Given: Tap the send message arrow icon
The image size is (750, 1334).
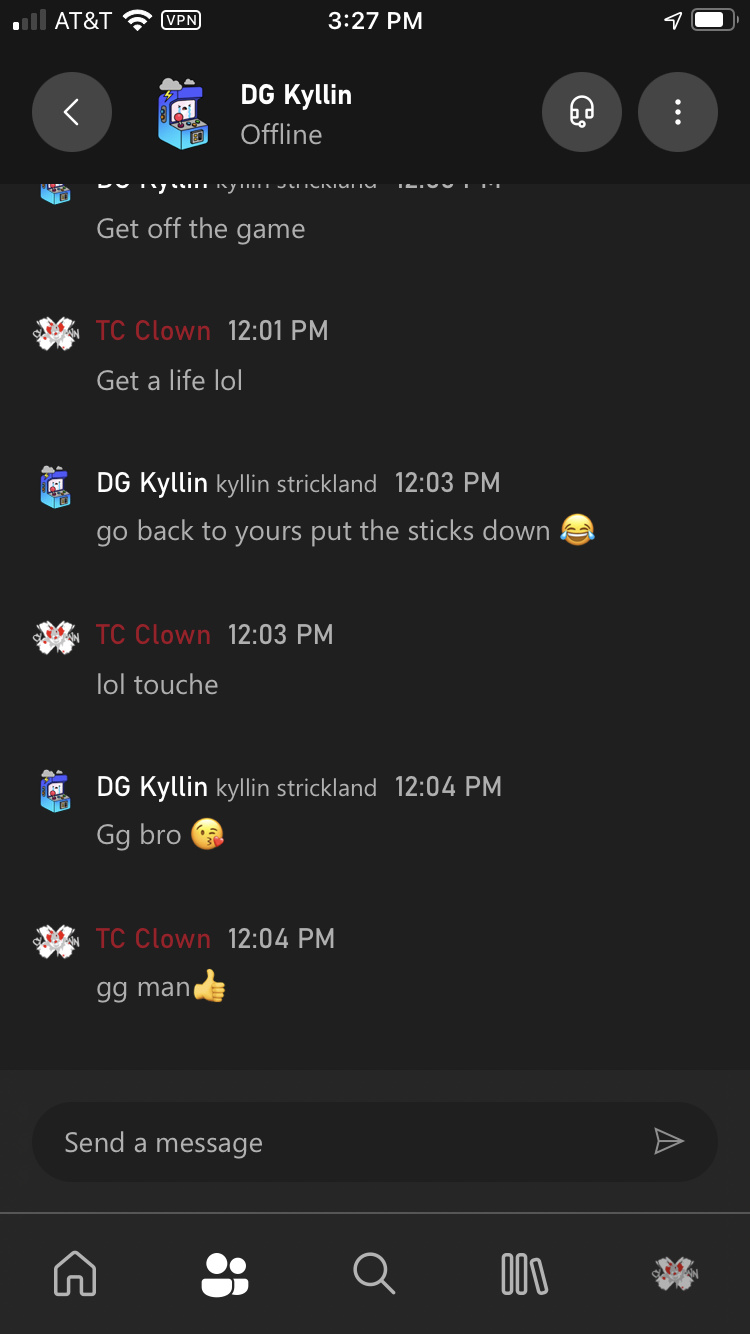Looking at the screenshot, I should 668,1141.
